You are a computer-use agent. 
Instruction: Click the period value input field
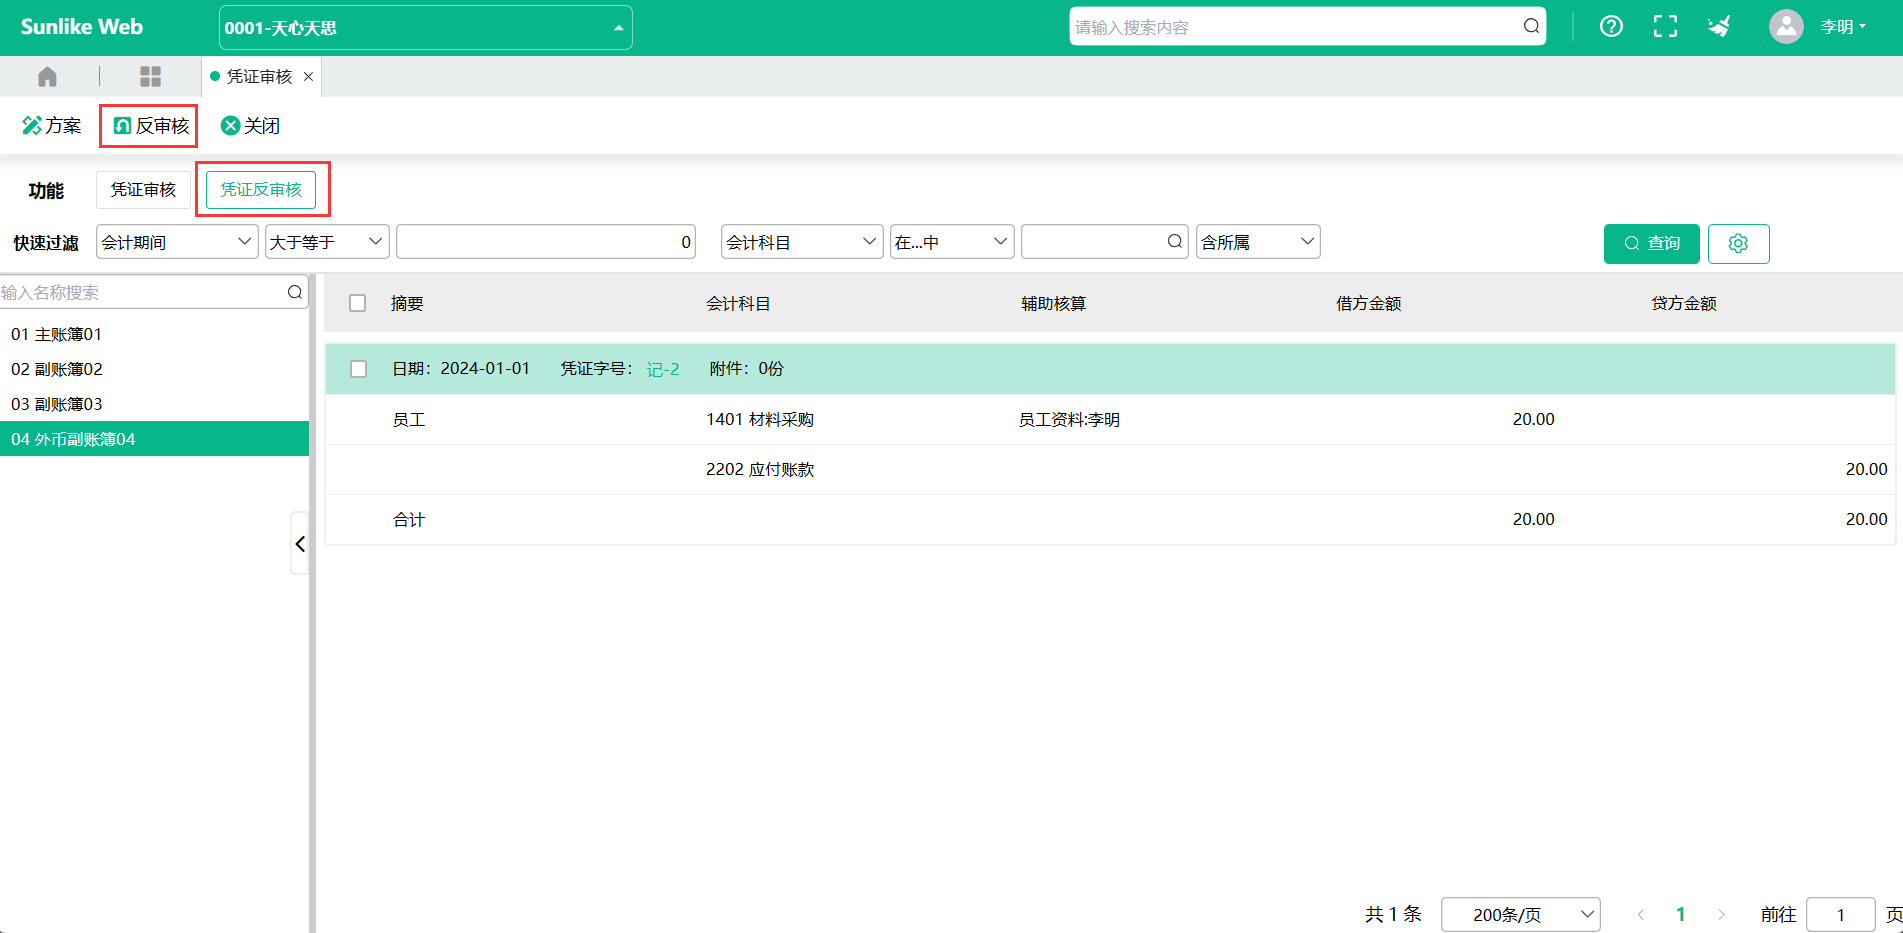tap(546, 242)
